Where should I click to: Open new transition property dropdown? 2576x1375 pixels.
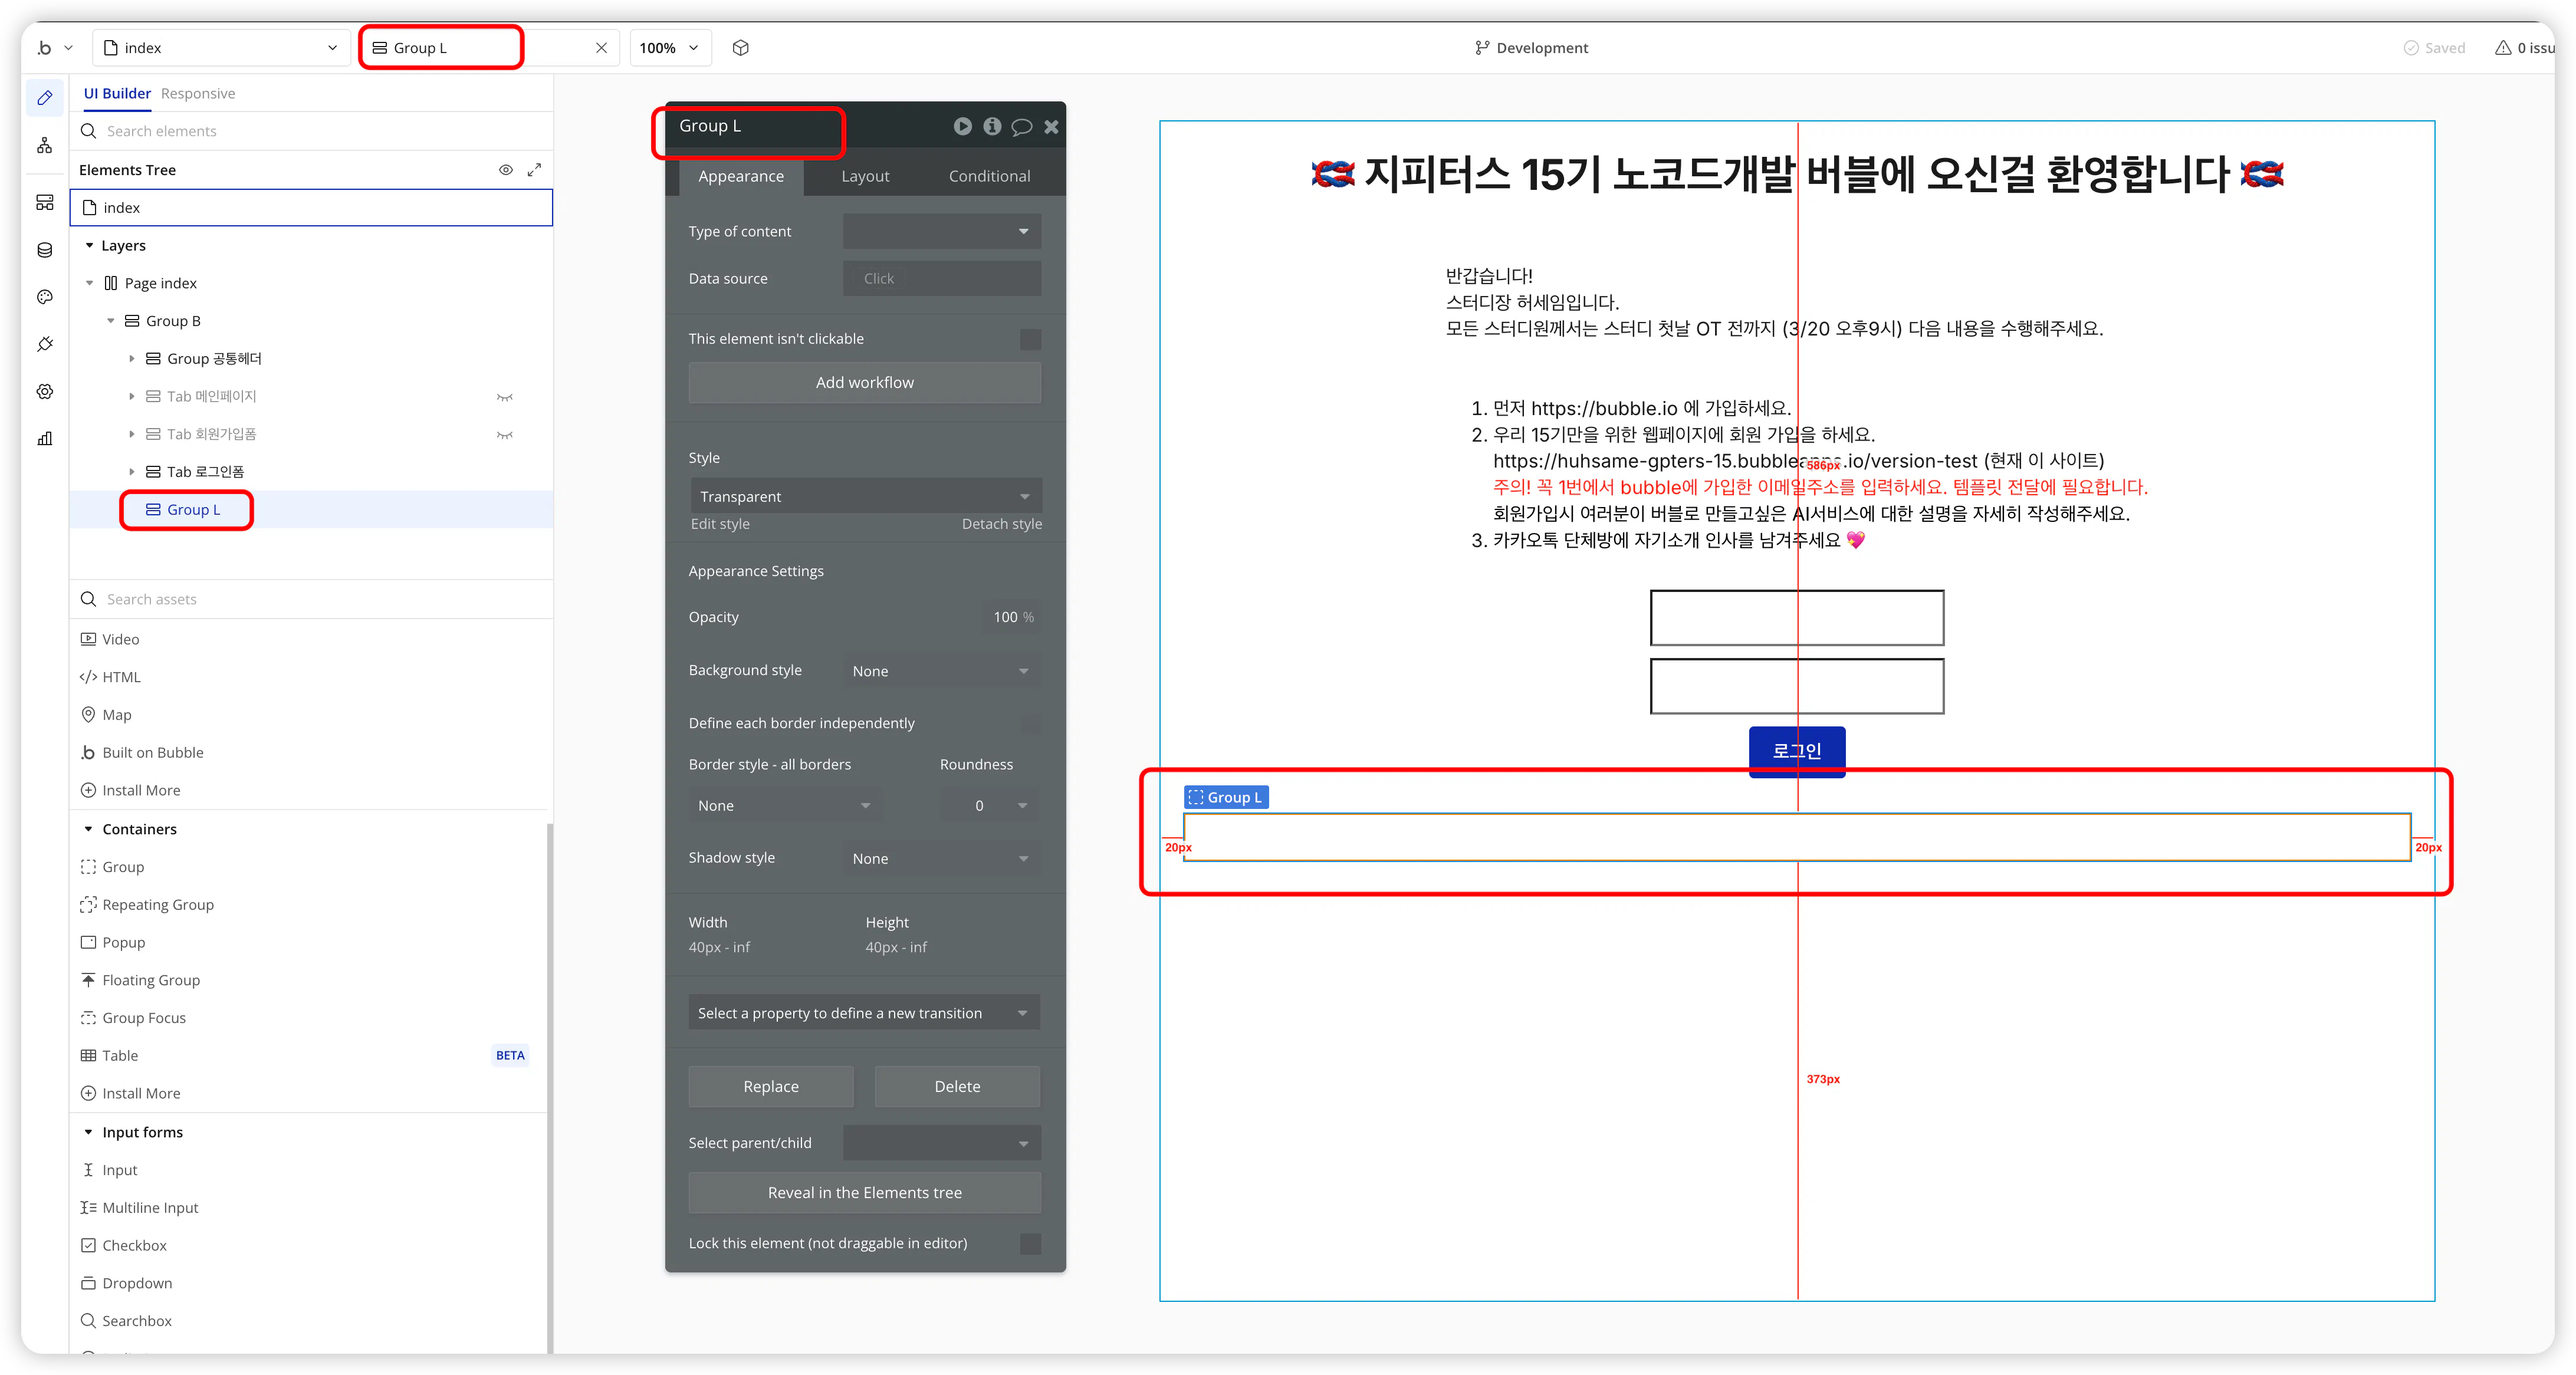(865, 1013)
